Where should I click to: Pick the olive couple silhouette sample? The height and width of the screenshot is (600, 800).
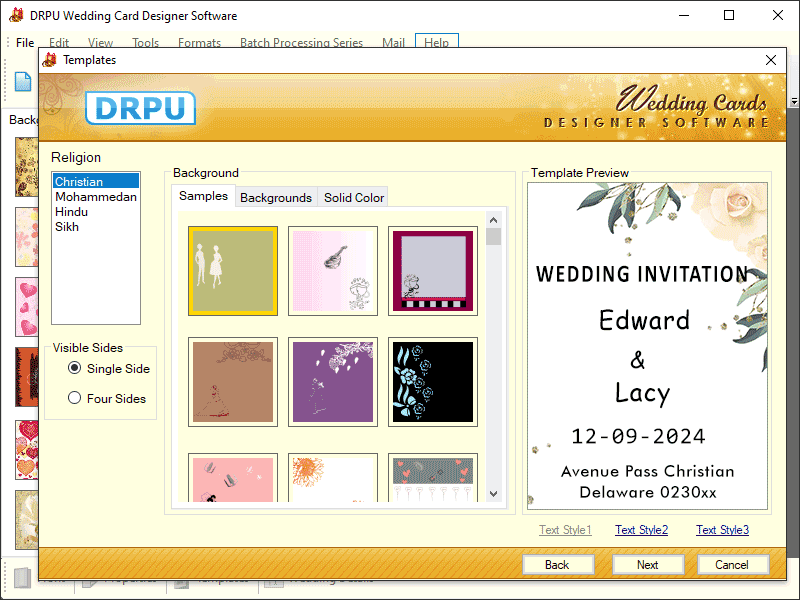[x=233, y=271]
